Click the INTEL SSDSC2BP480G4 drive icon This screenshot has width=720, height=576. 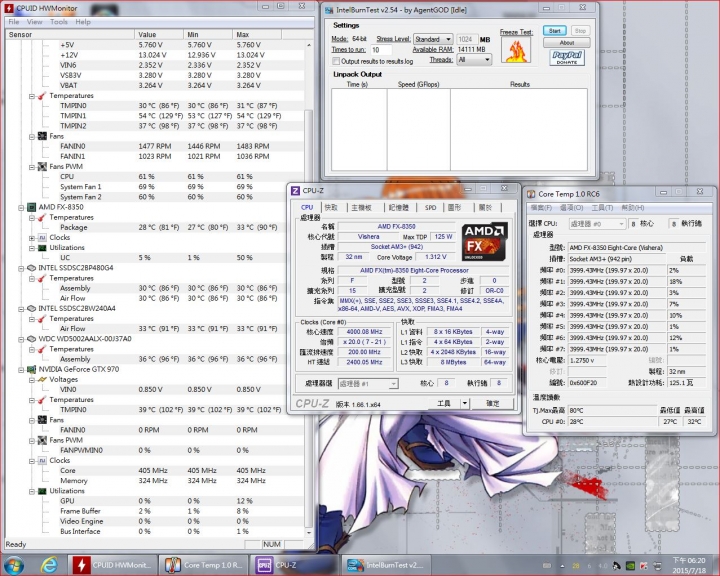[31, 268]
